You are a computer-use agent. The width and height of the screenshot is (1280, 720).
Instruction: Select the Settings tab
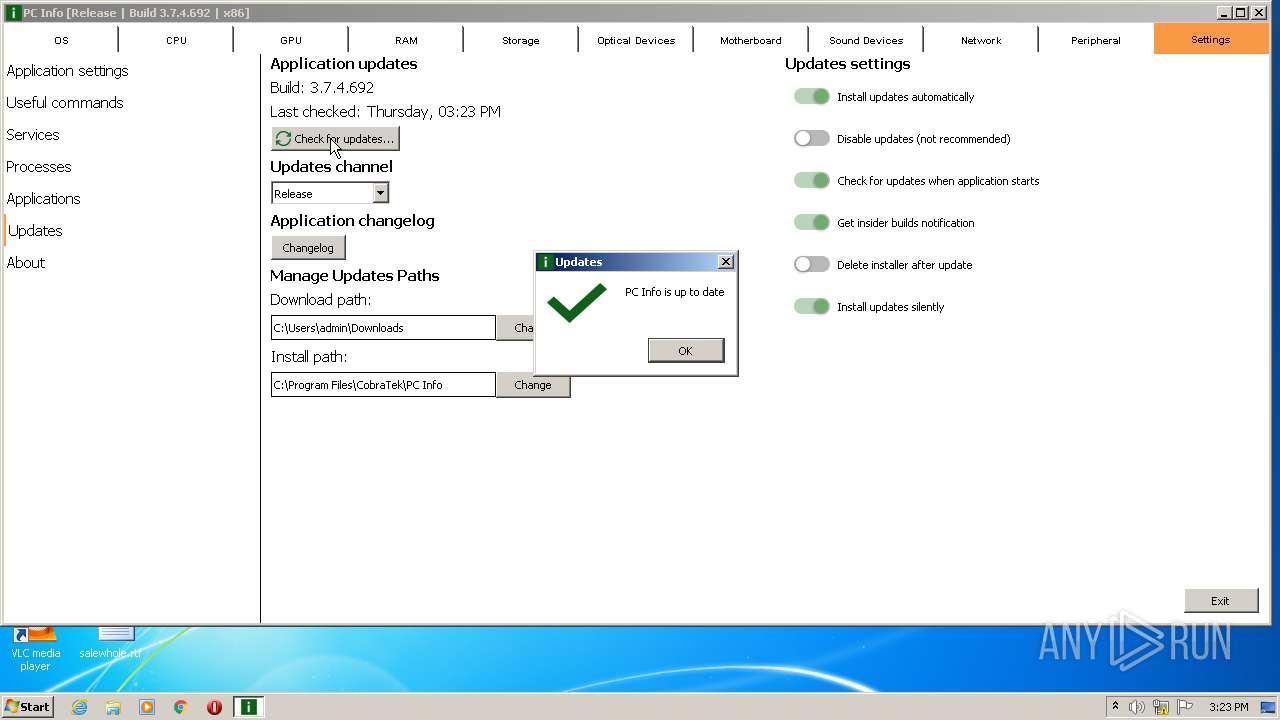tap(1211, 40)
